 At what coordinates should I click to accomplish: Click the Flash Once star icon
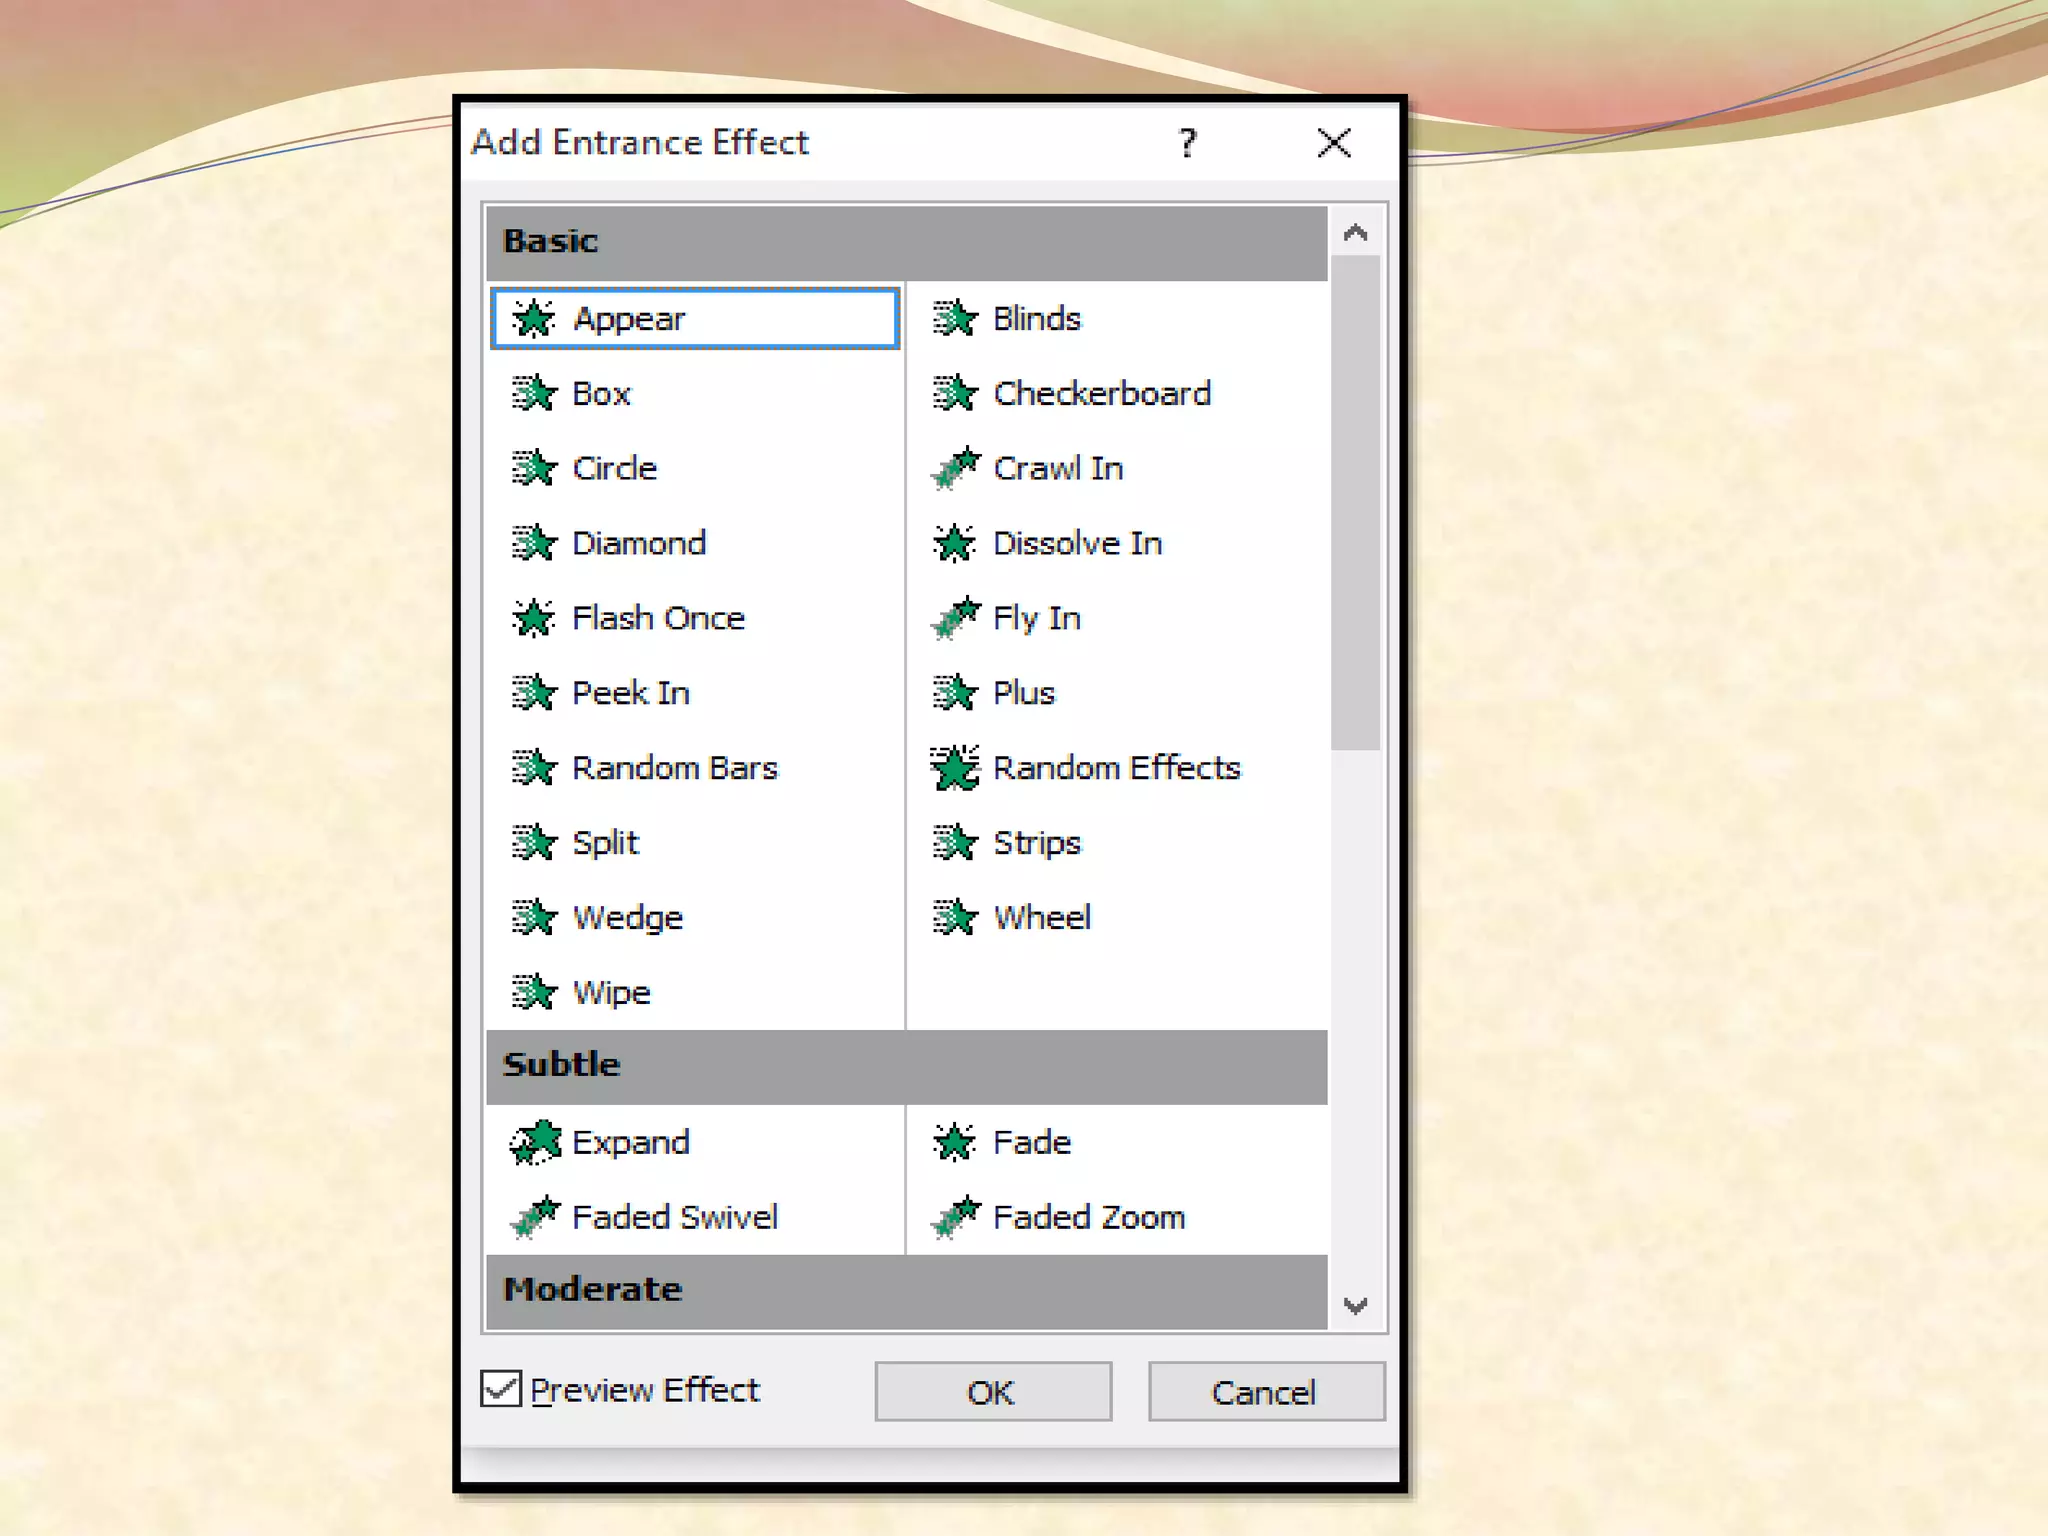pos(533,618)
